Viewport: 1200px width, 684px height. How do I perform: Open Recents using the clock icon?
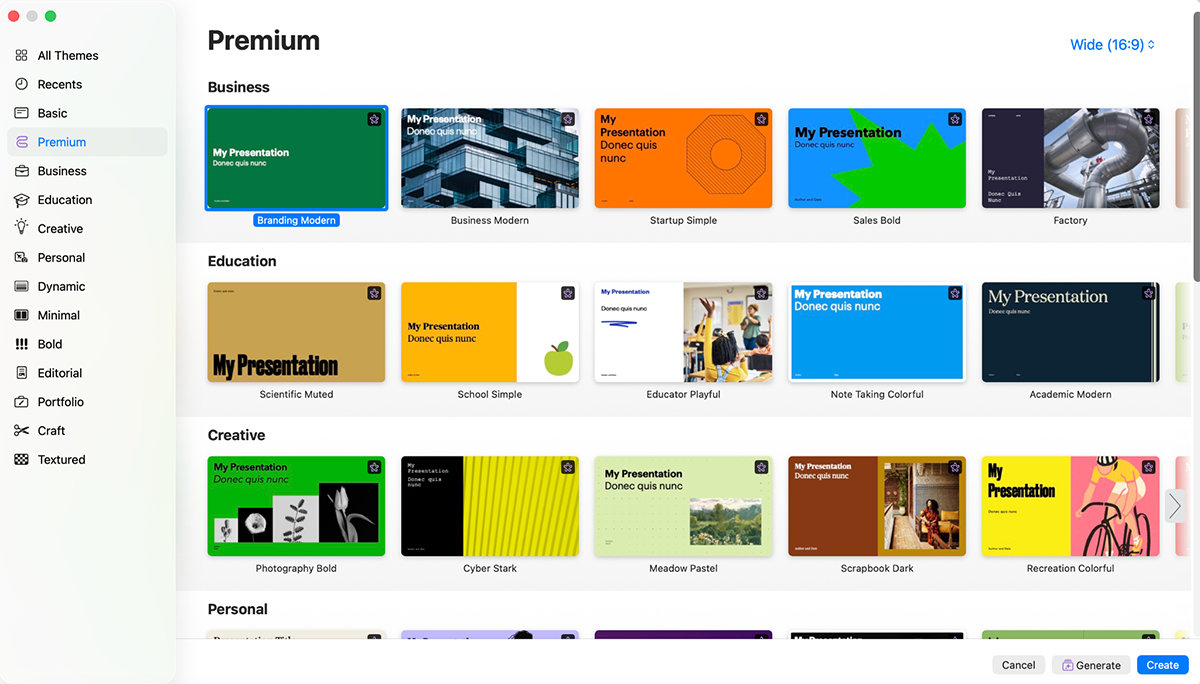tap(22, 84)
